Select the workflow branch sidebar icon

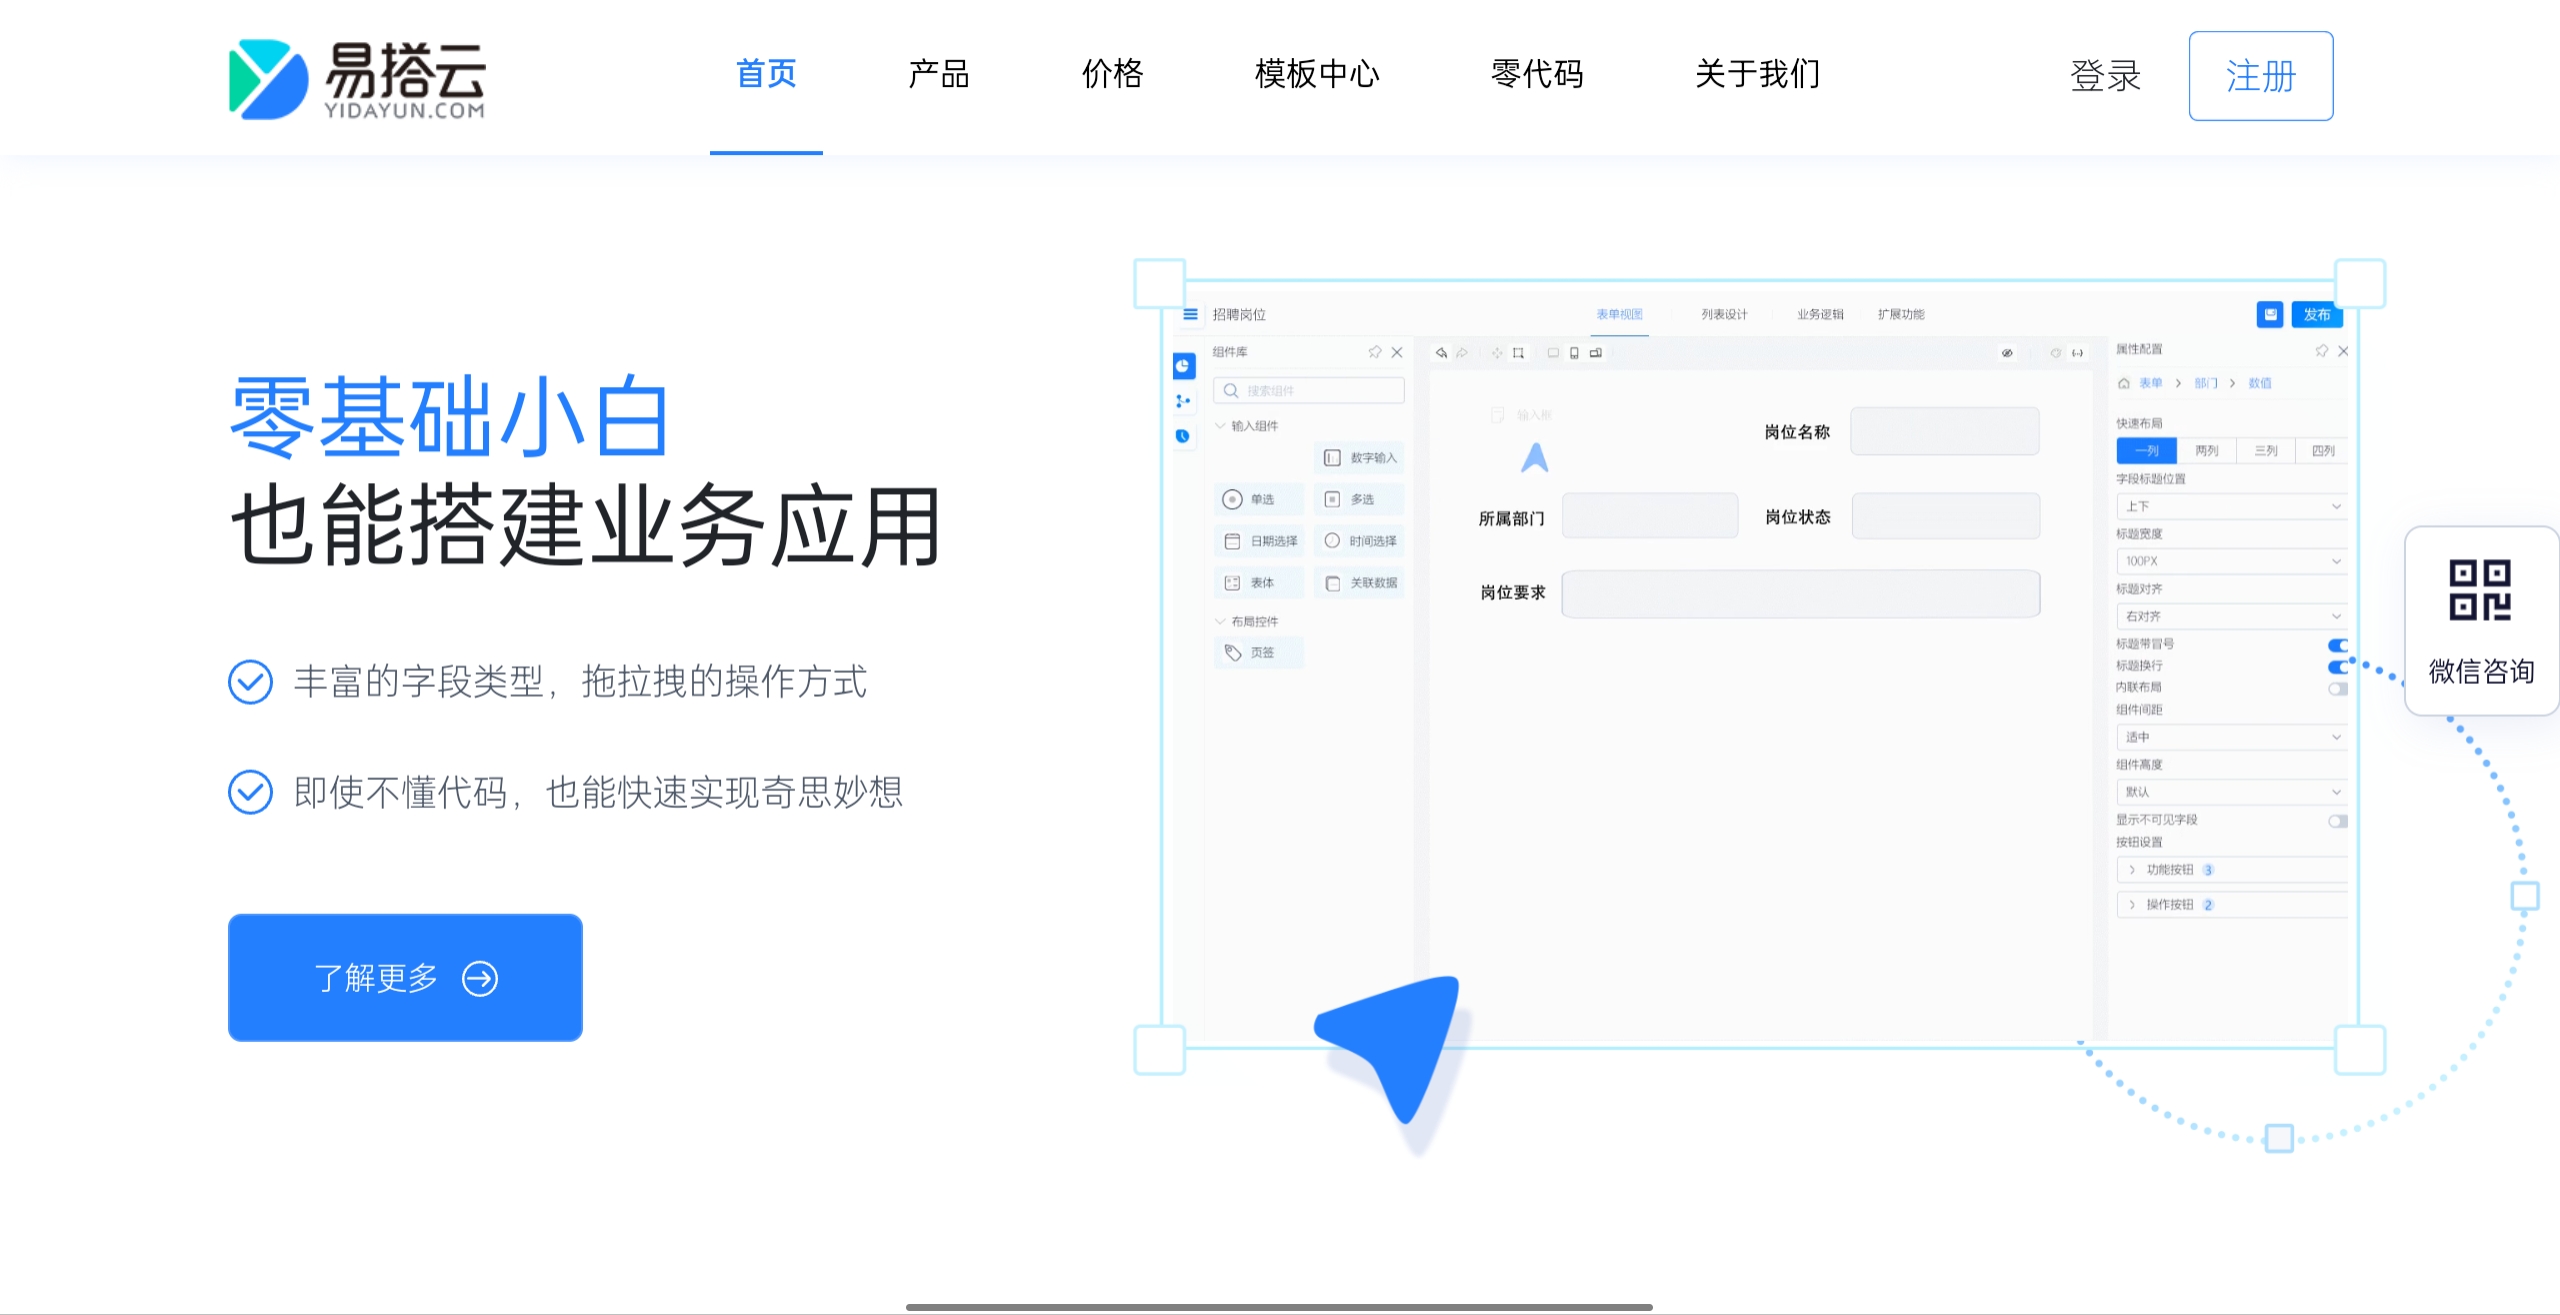1183,401
